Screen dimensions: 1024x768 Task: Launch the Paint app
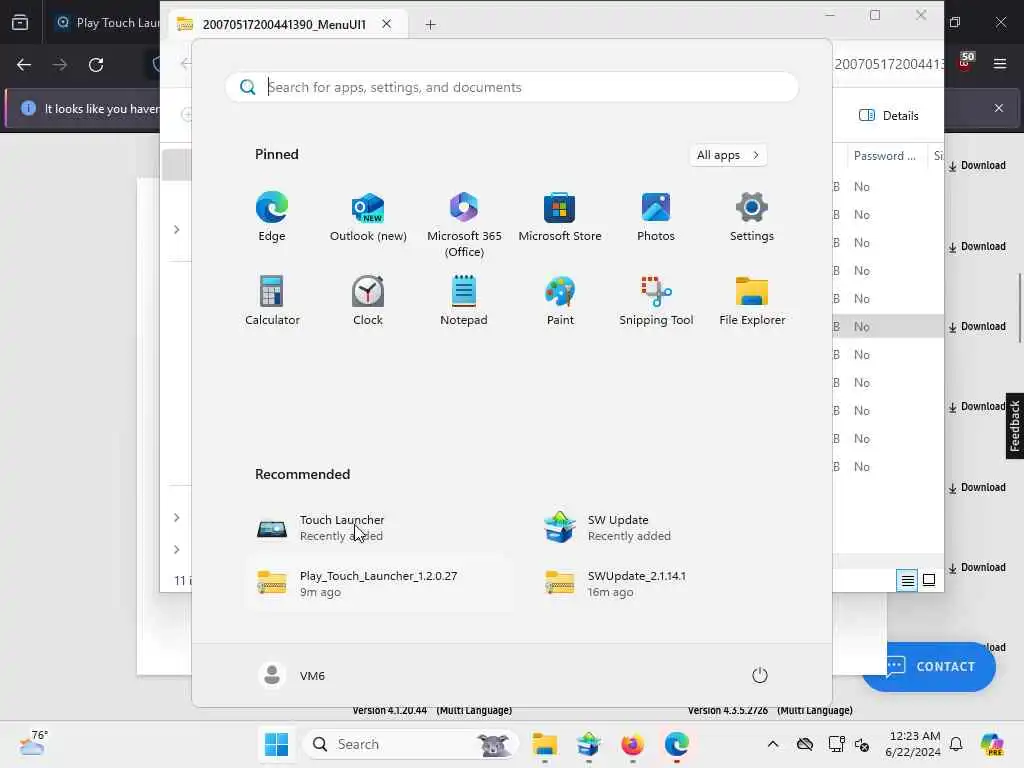(560, 301)
